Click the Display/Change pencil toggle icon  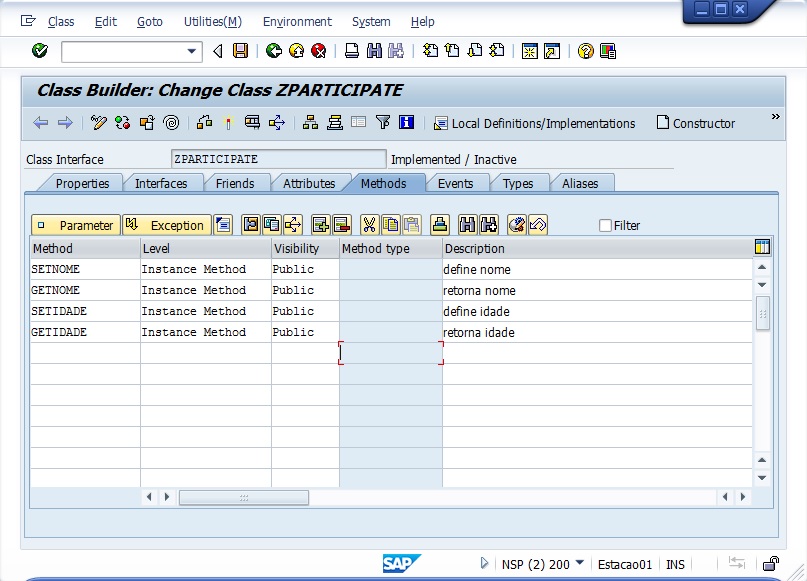98,123
